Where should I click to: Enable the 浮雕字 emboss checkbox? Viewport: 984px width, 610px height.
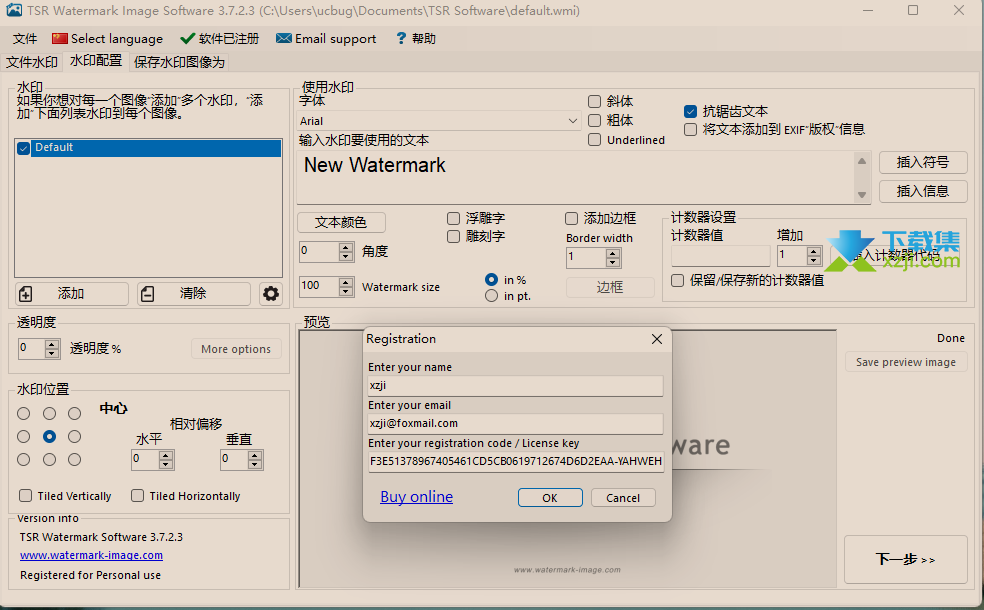coord(453,218)
